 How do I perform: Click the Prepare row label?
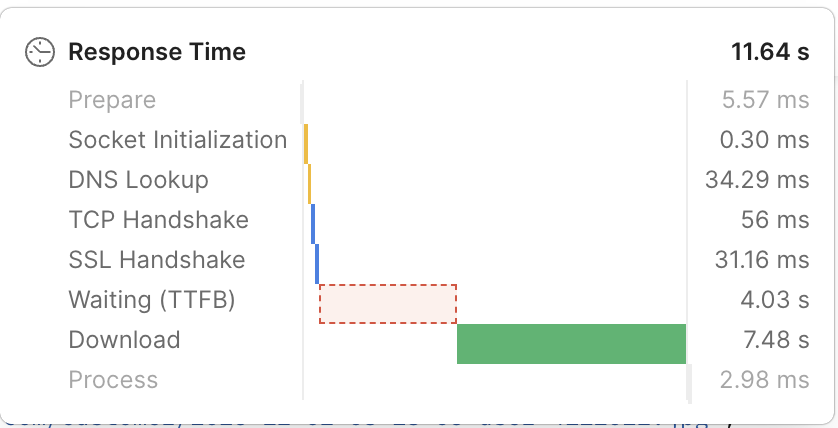112,100
